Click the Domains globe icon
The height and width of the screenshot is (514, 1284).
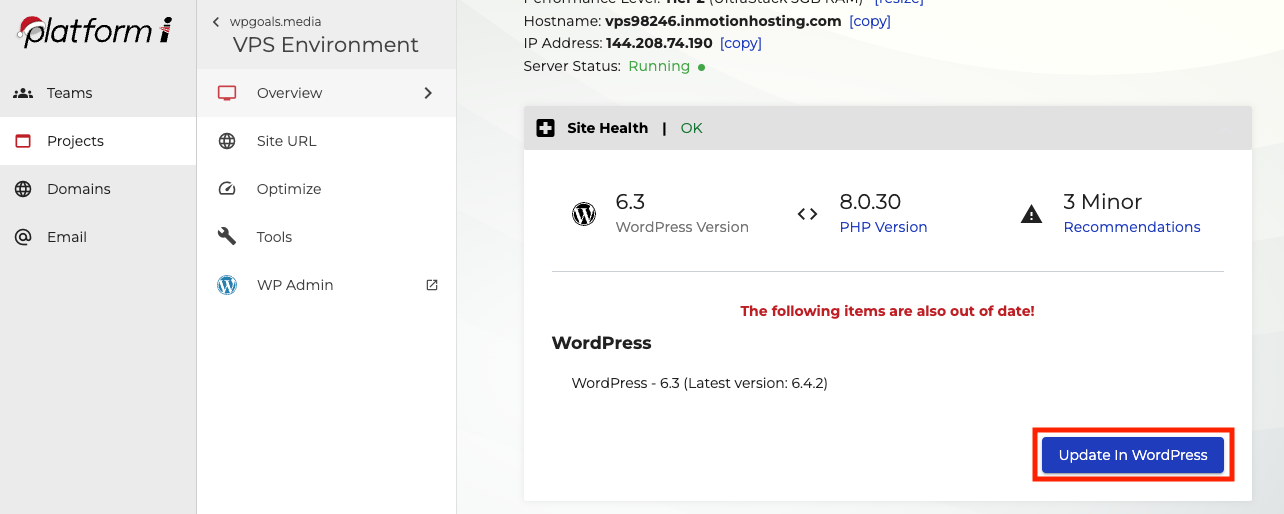coord(23,189)
